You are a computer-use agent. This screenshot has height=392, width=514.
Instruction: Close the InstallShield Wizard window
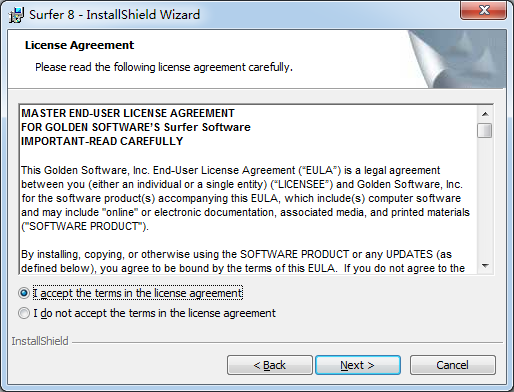(x=484, y=11)
